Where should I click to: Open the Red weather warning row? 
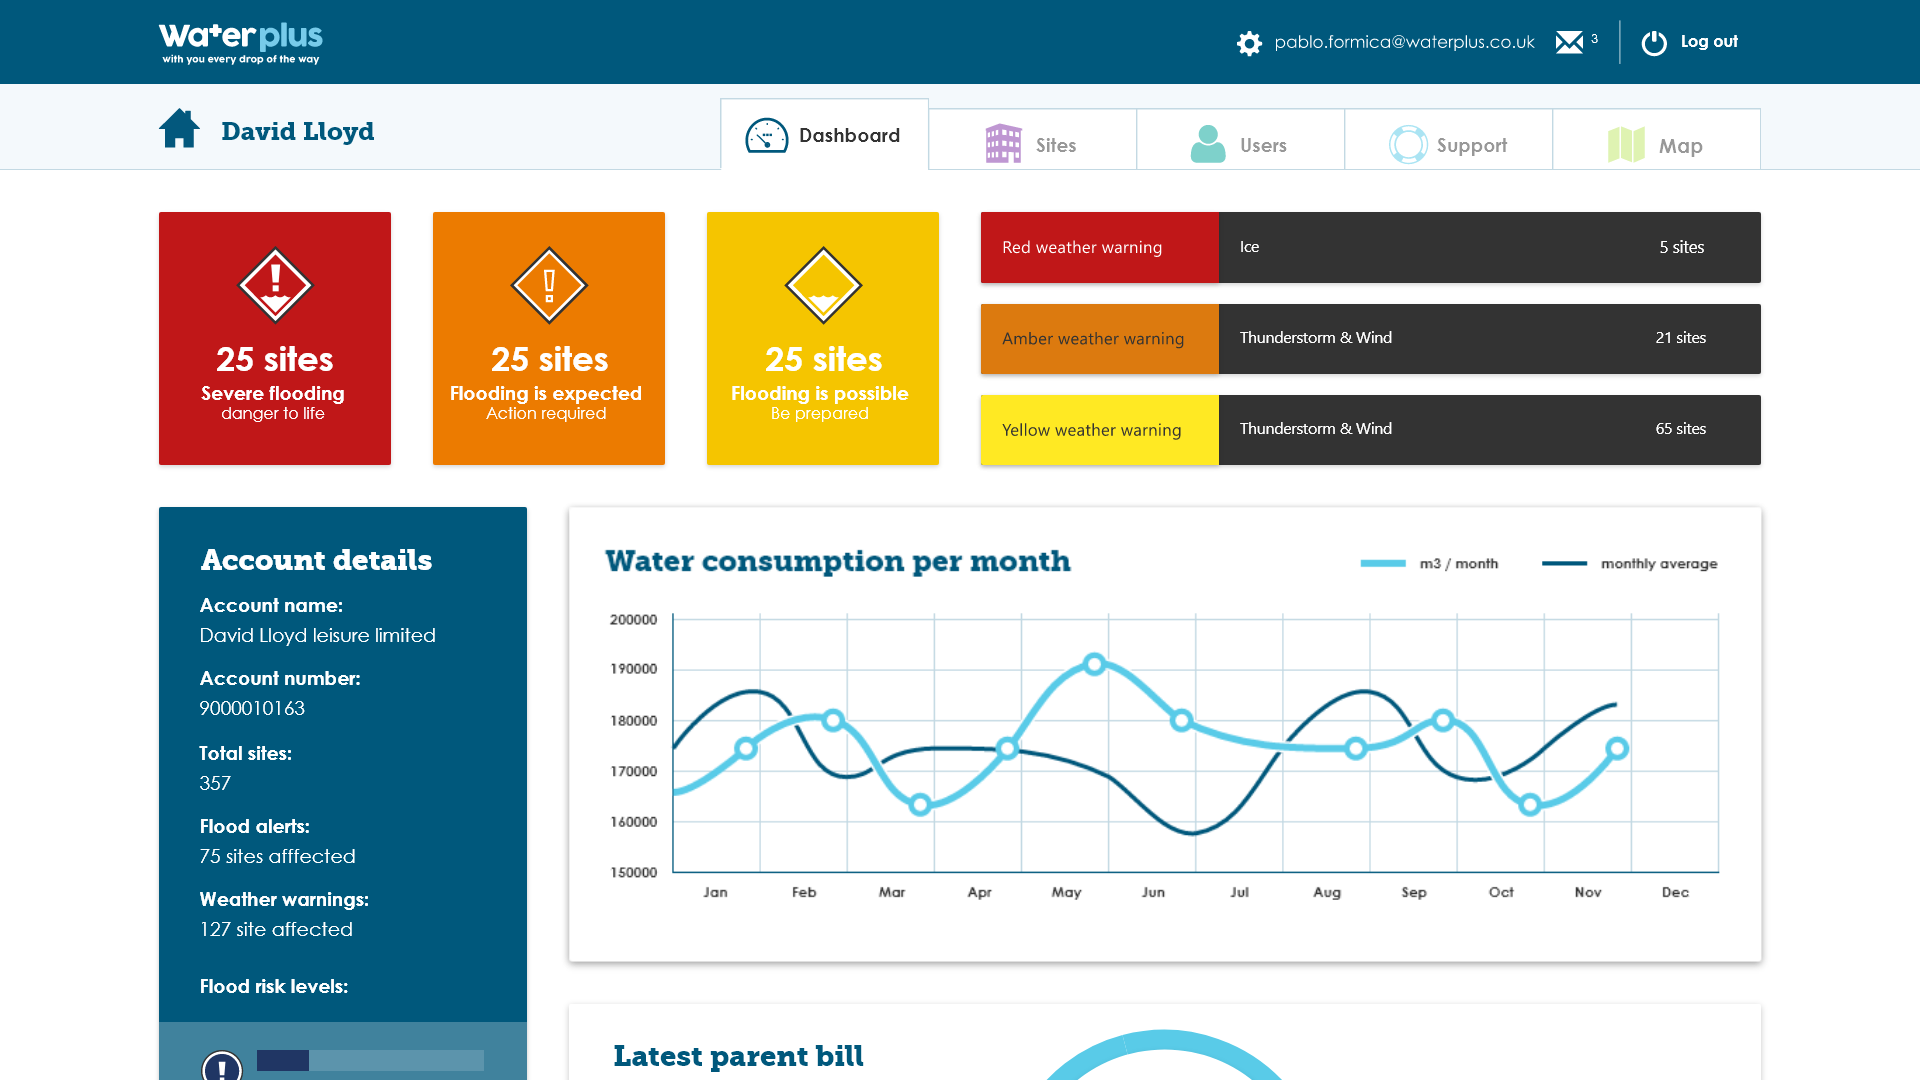(x=1371, y=247)
